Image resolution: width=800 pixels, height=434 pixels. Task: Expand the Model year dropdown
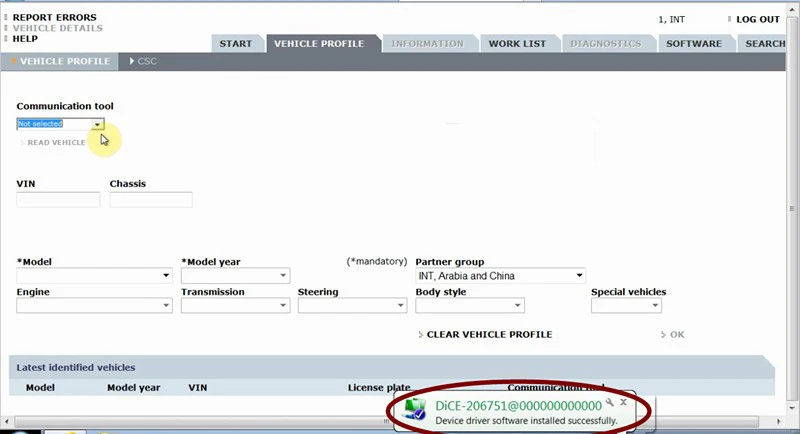236,275
